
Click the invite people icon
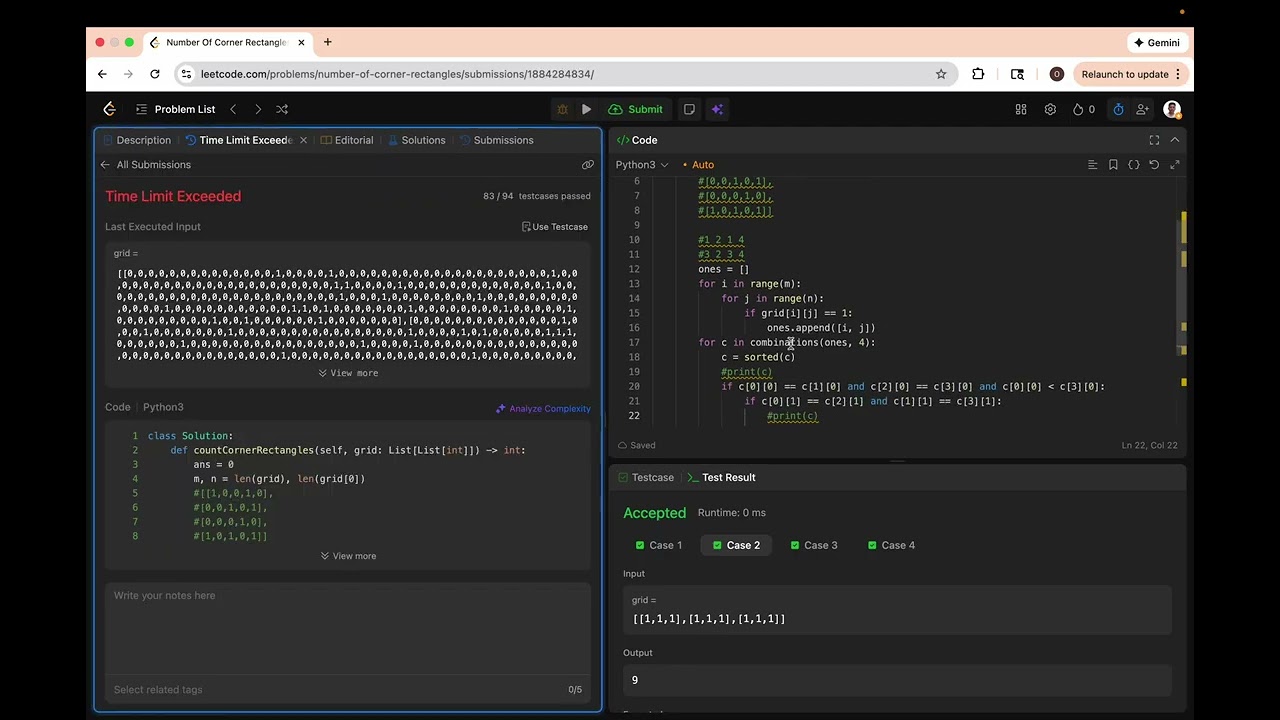click(x=1142, y=109)
